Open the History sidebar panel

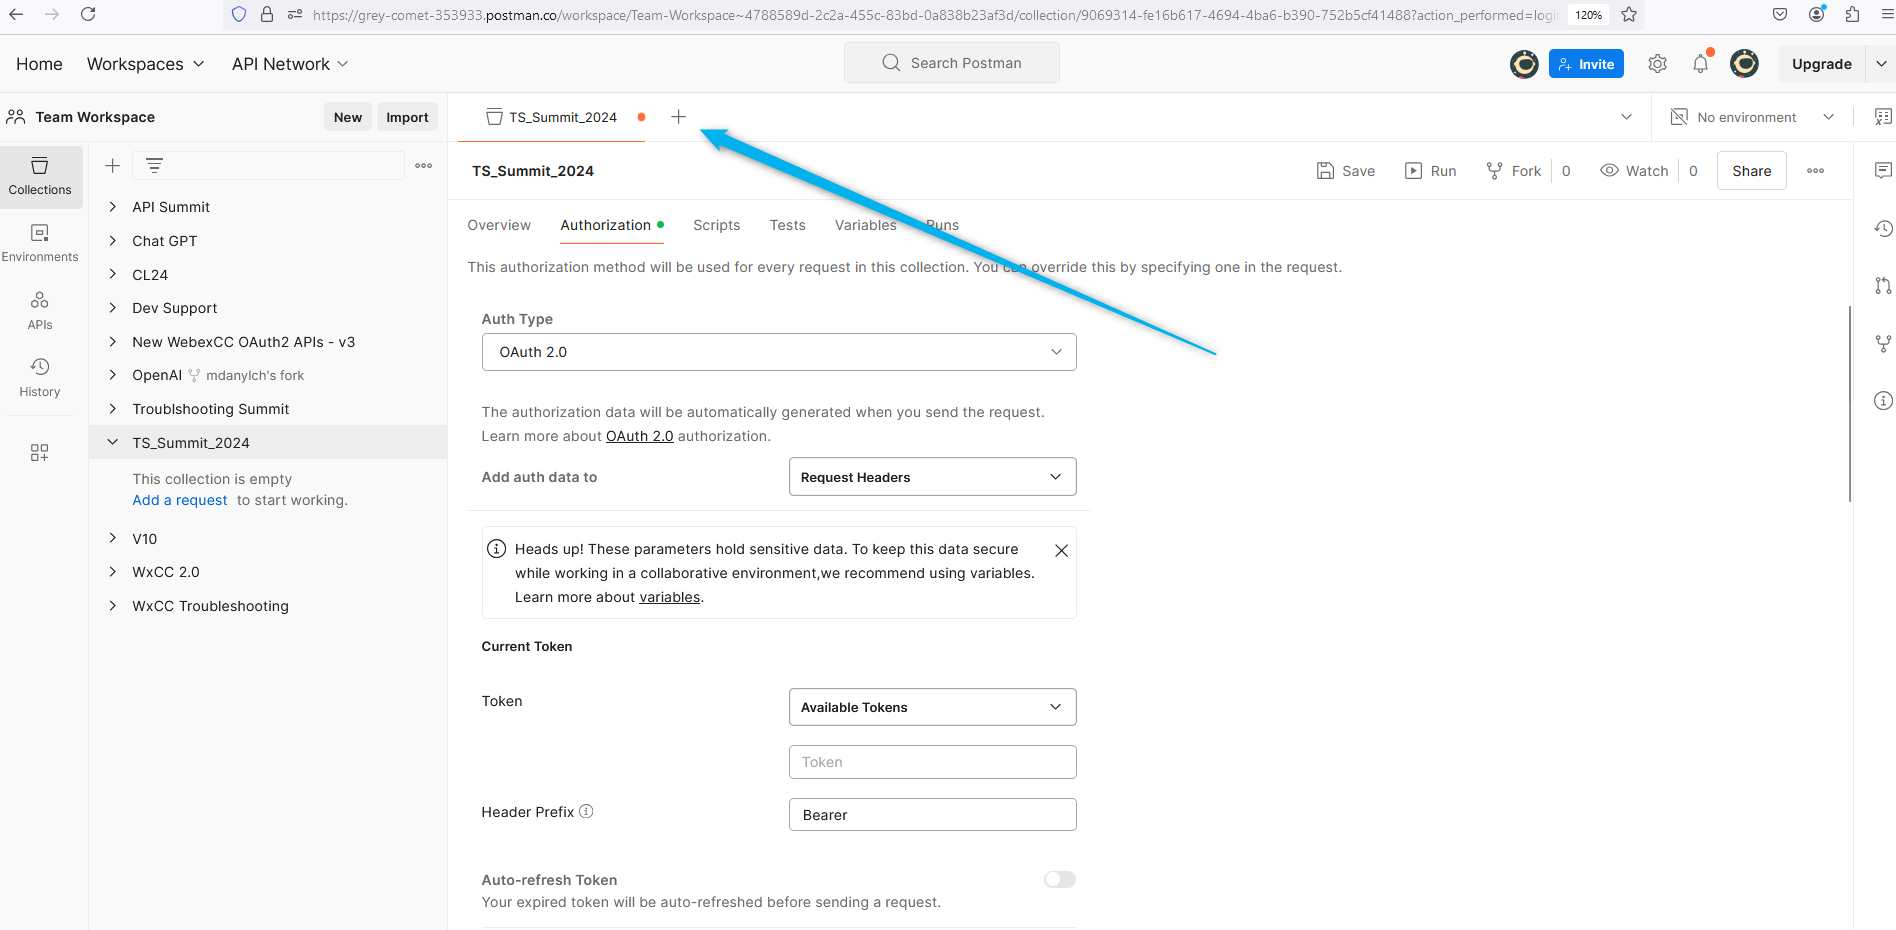pyautogui.click(x=40, y=377)
